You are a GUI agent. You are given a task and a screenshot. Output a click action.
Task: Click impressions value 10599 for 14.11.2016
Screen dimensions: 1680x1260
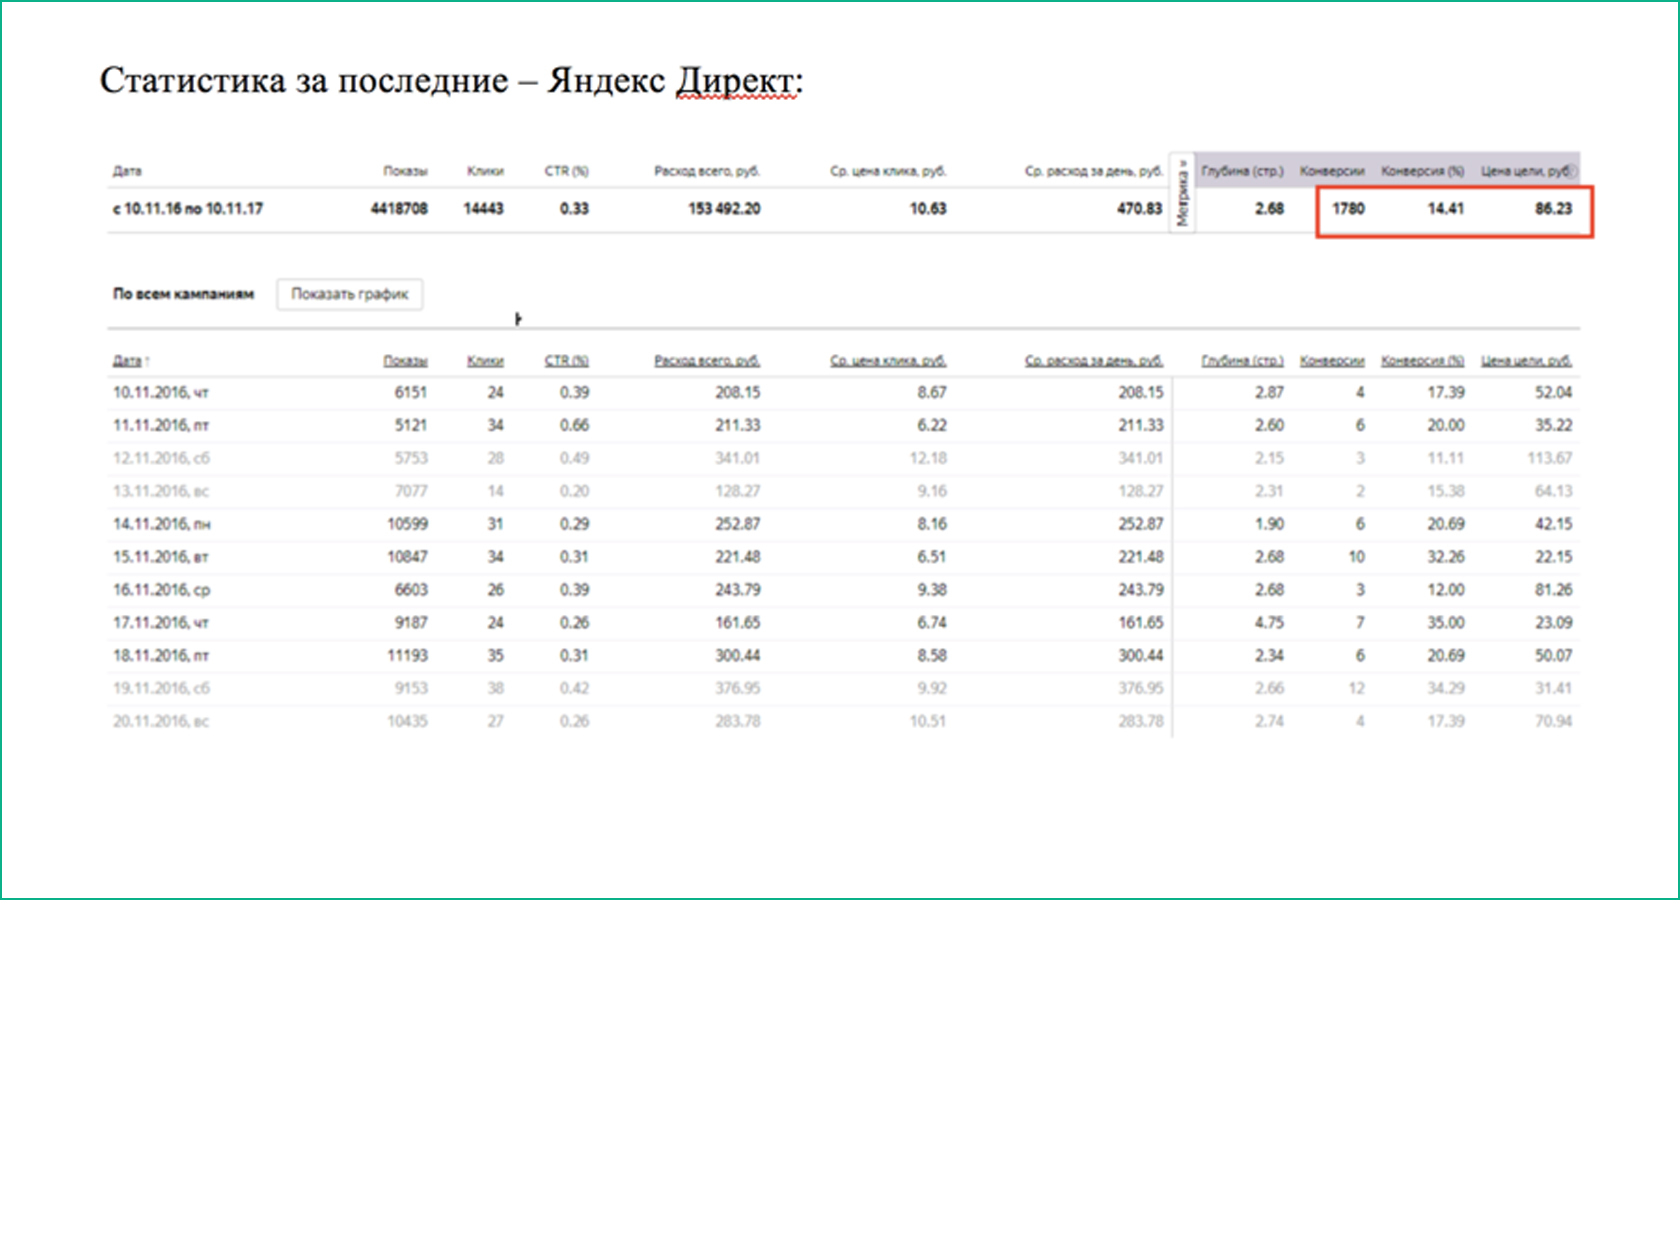click(x=407, y=524)
